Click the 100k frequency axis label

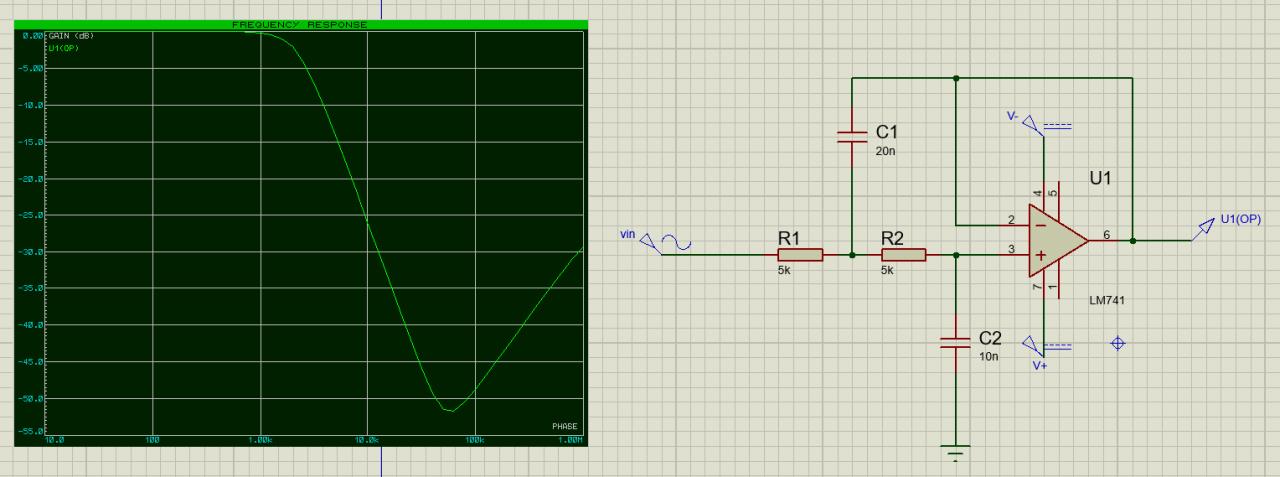(474, 440)
